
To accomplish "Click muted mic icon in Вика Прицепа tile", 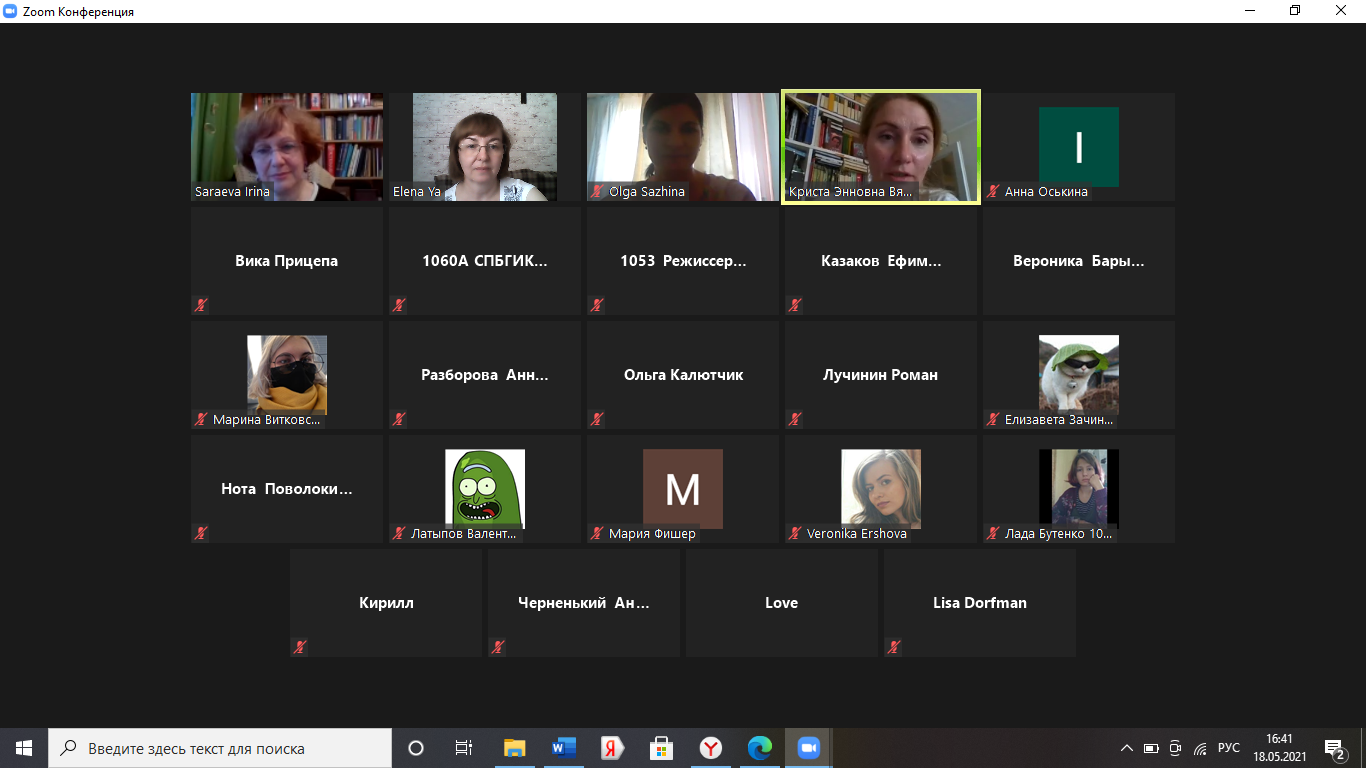I will point(201,306).
